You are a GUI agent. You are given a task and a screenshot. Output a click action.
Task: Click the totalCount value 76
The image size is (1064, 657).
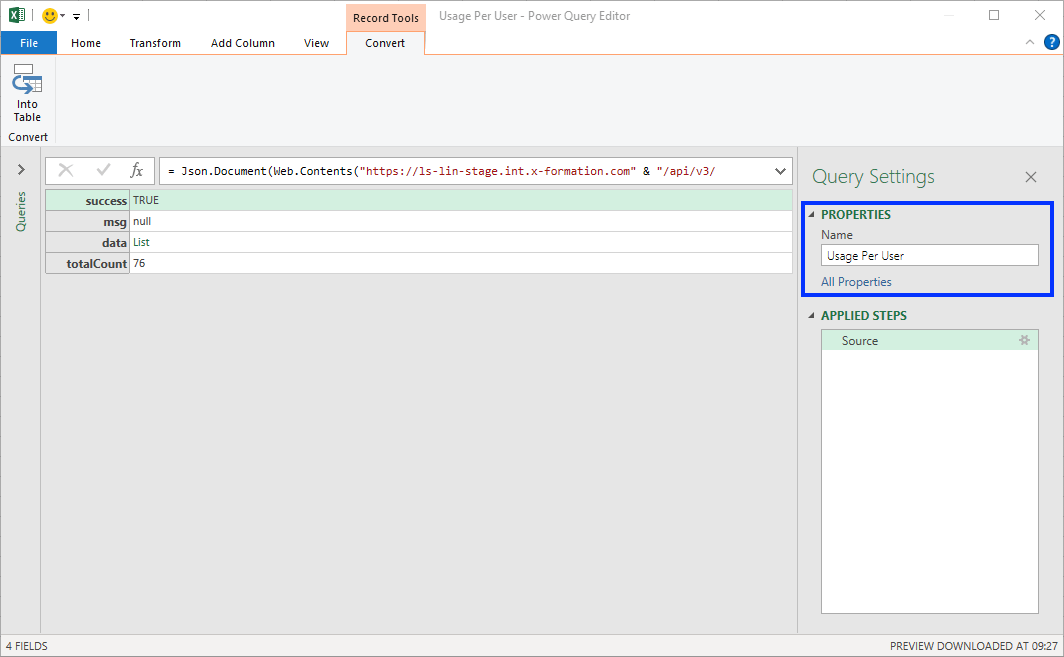click(139, 263)
